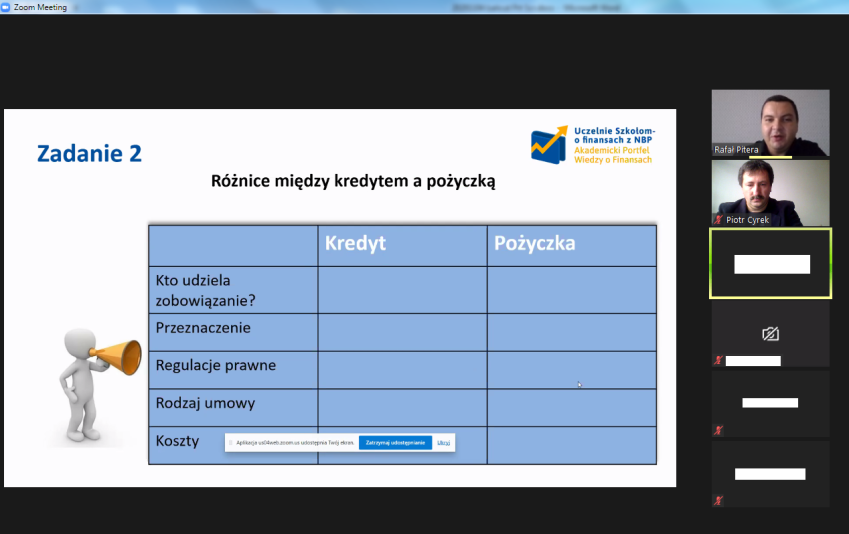Click the "Regulacje prawne" row label
The width and height of the screenshot is (849, 534).
[216, 366]
